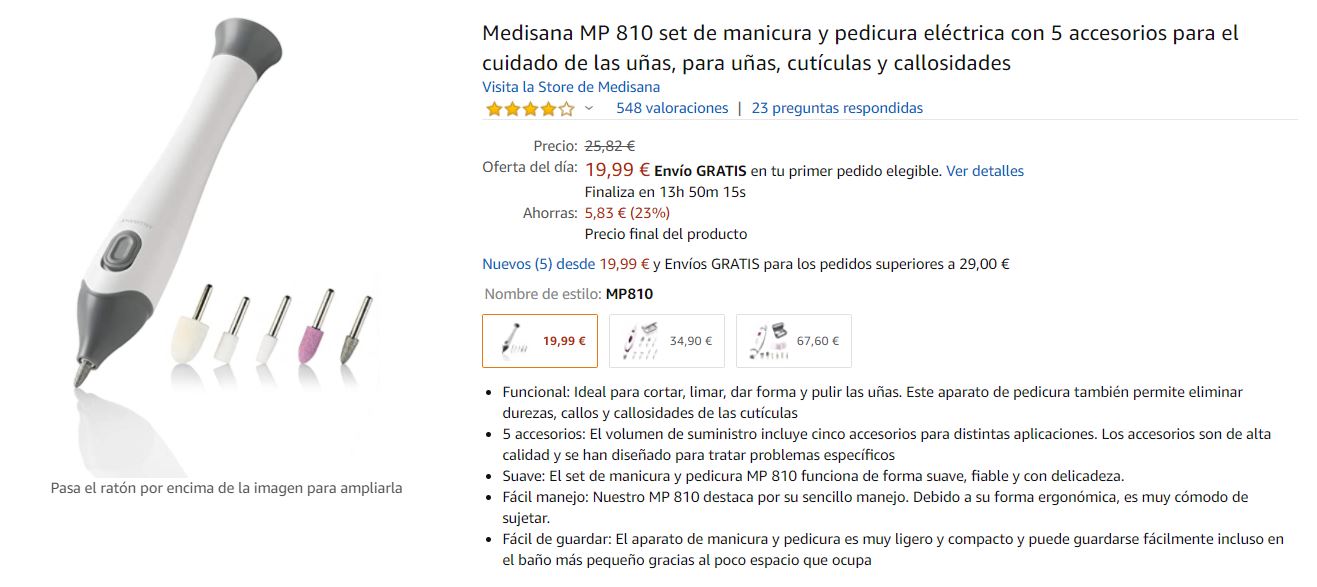Open Ver detalles shipping link

(x=985, y=171)
